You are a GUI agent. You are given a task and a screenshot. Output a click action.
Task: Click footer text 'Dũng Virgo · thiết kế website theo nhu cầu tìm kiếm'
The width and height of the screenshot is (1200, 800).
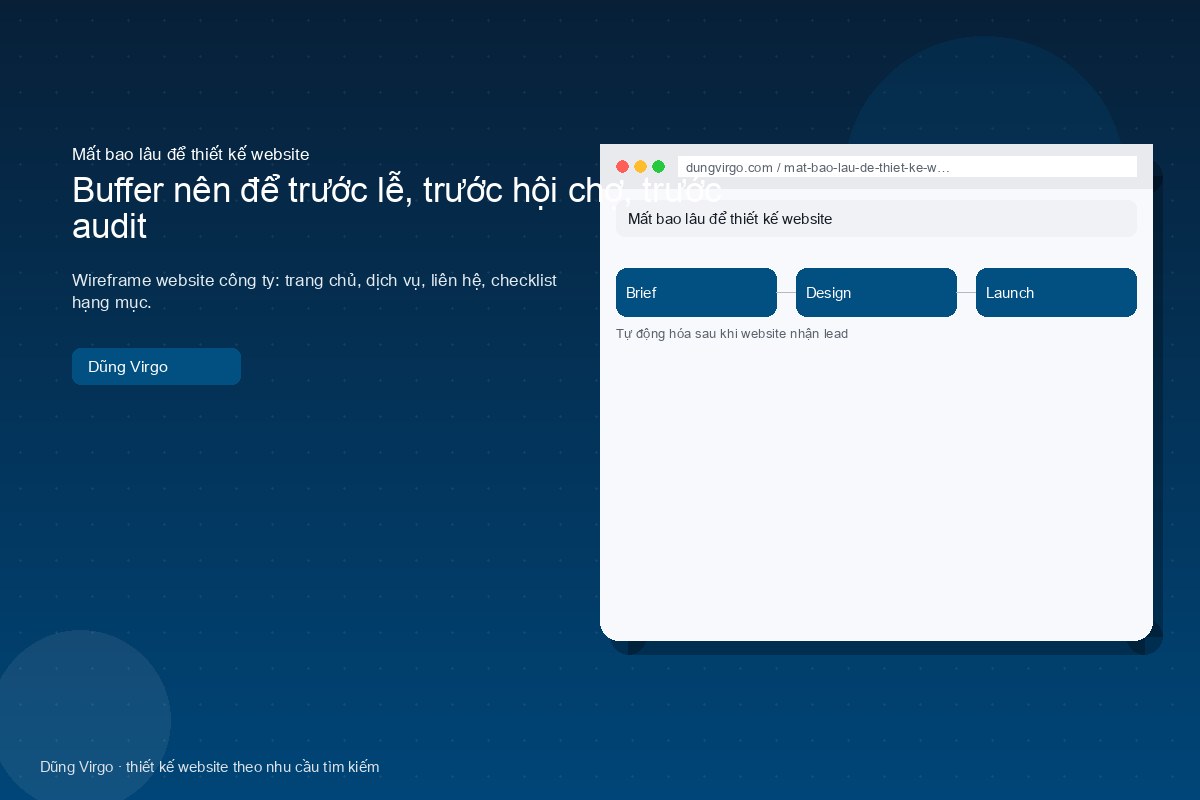[209, 767]
